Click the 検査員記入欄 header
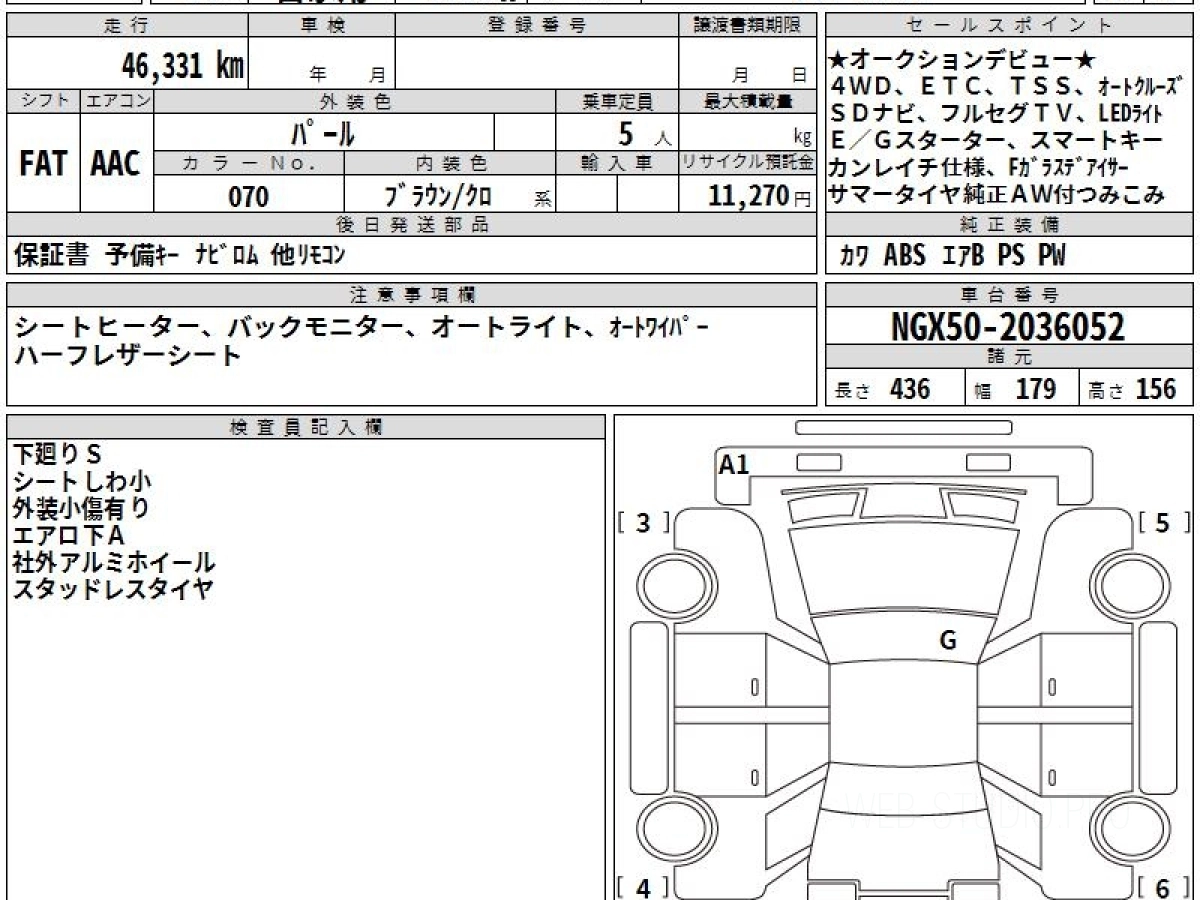 [306, 427]
